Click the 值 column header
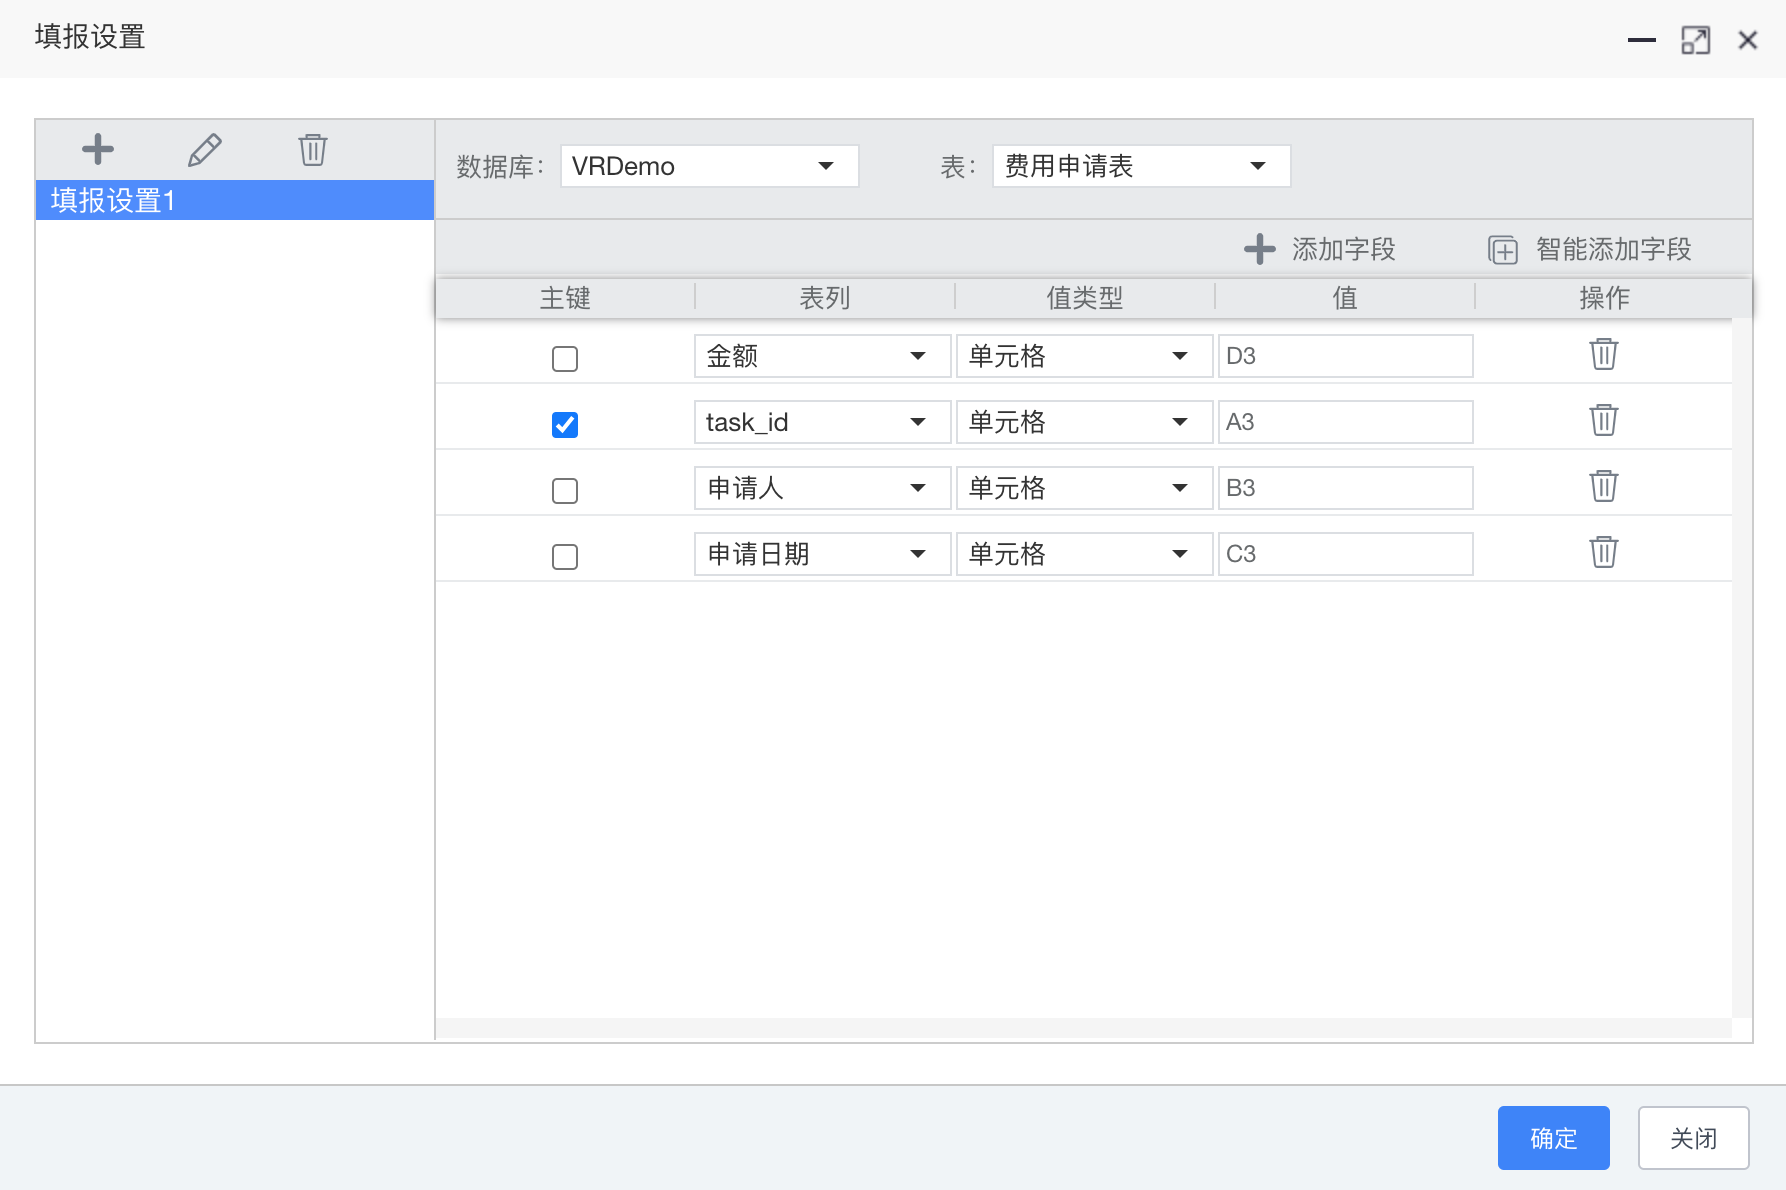The image size is (1786, 1190). (x=1345, y=298)
